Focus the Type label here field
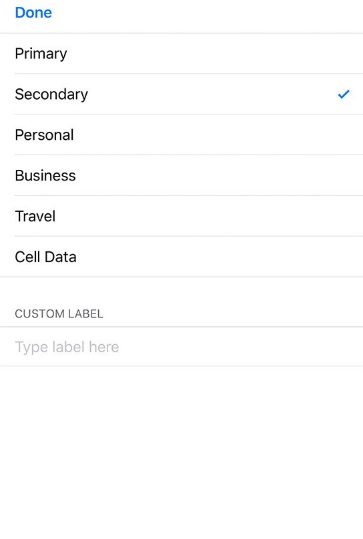This screenshot has width=363, height=539. point(182,346)
